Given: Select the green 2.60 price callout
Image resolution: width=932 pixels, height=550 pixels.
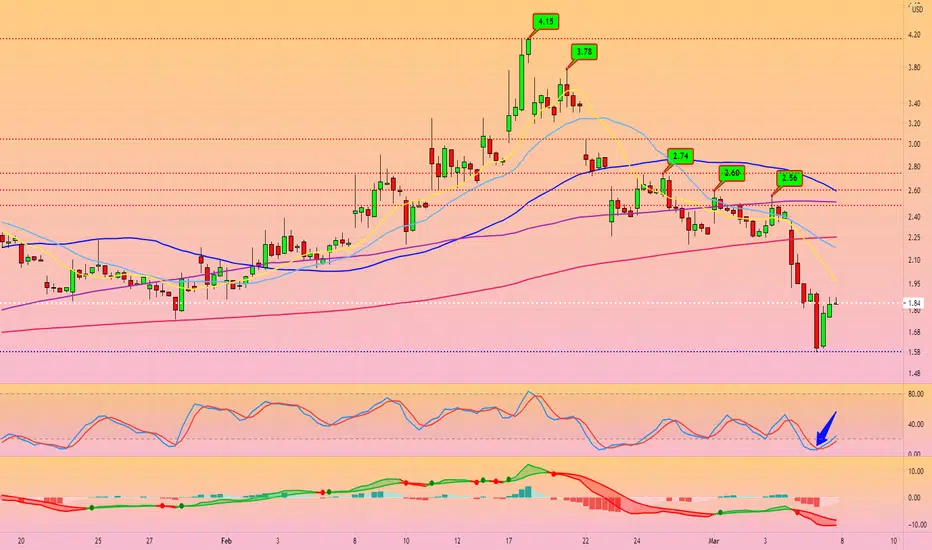Looking at the screenshot, I should pos(731,173).
